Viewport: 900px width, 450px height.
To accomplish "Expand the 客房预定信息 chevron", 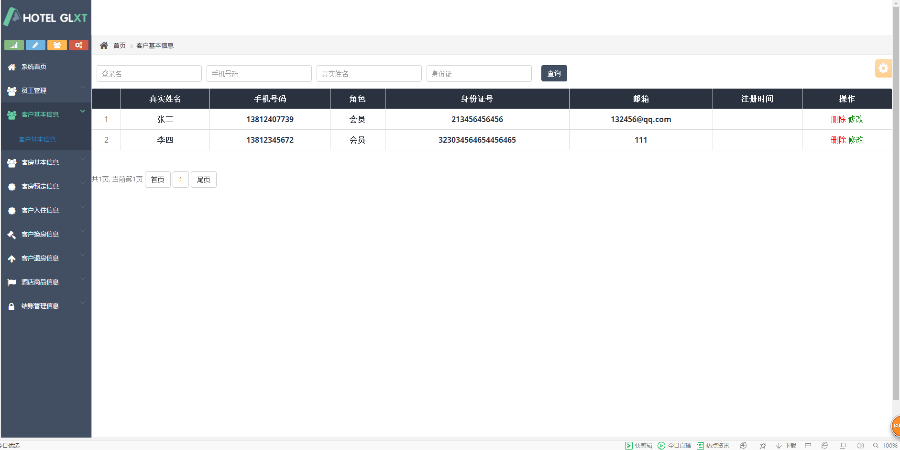I will [x=83, y=184].
